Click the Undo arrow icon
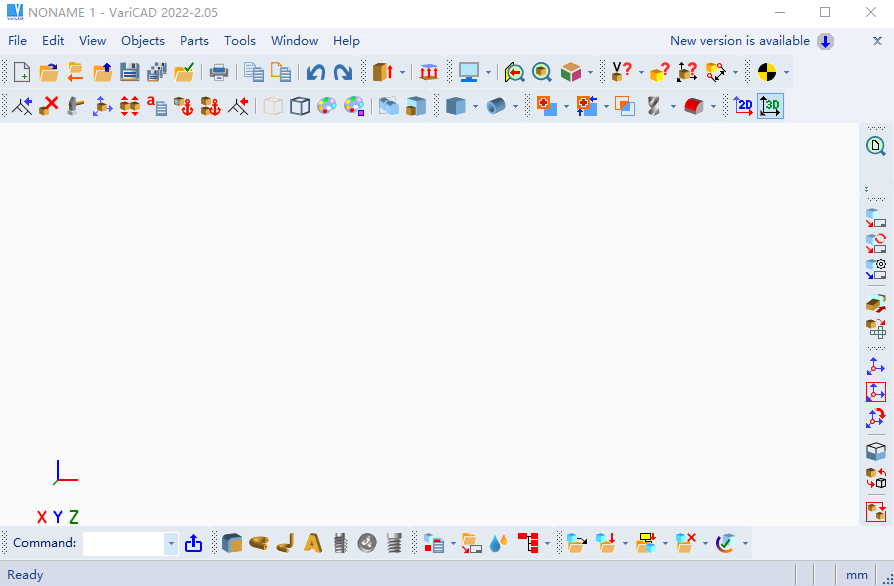 [x=316, y=72]
